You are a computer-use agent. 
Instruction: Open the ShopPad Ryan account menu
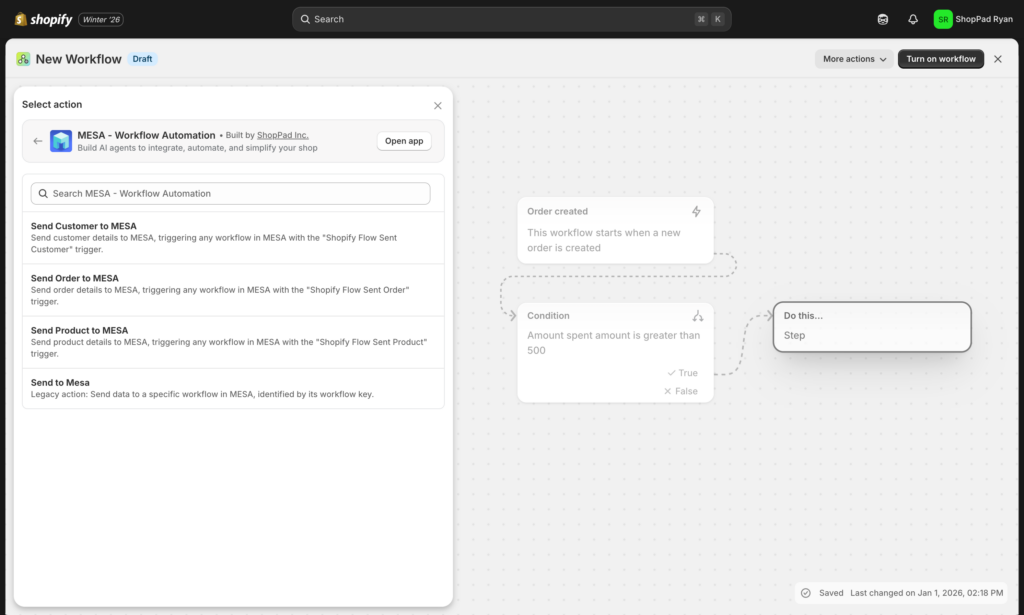pyautogui.click(x=973, y=20)
